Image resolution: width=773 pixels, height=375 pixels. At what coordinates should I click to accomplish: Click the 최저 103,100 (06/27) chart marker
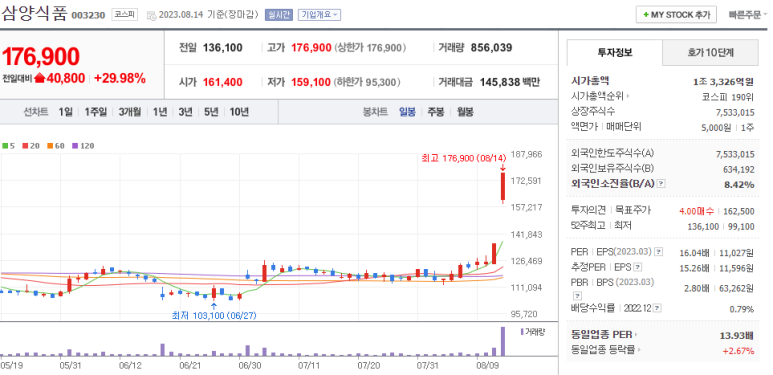pos(214,315)
